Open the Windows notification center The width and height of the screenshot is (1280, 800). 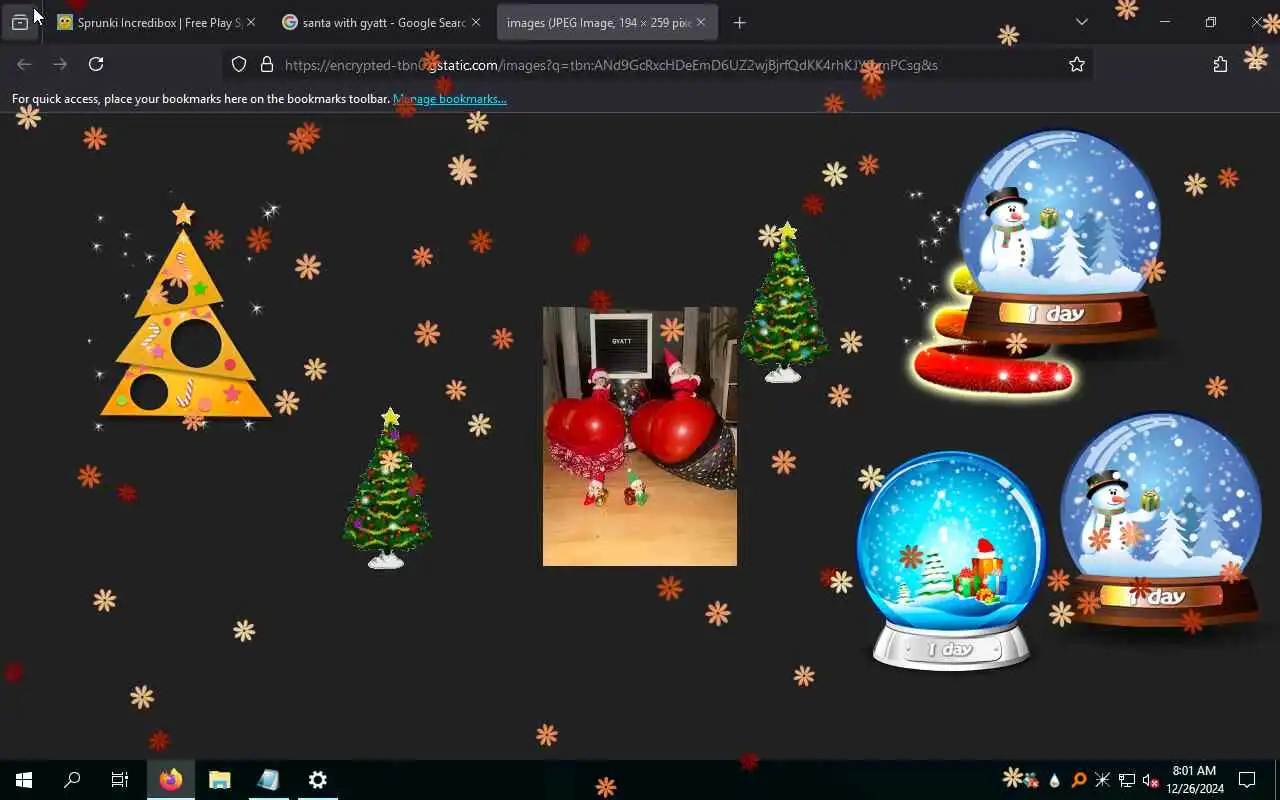coord(1247,780)
